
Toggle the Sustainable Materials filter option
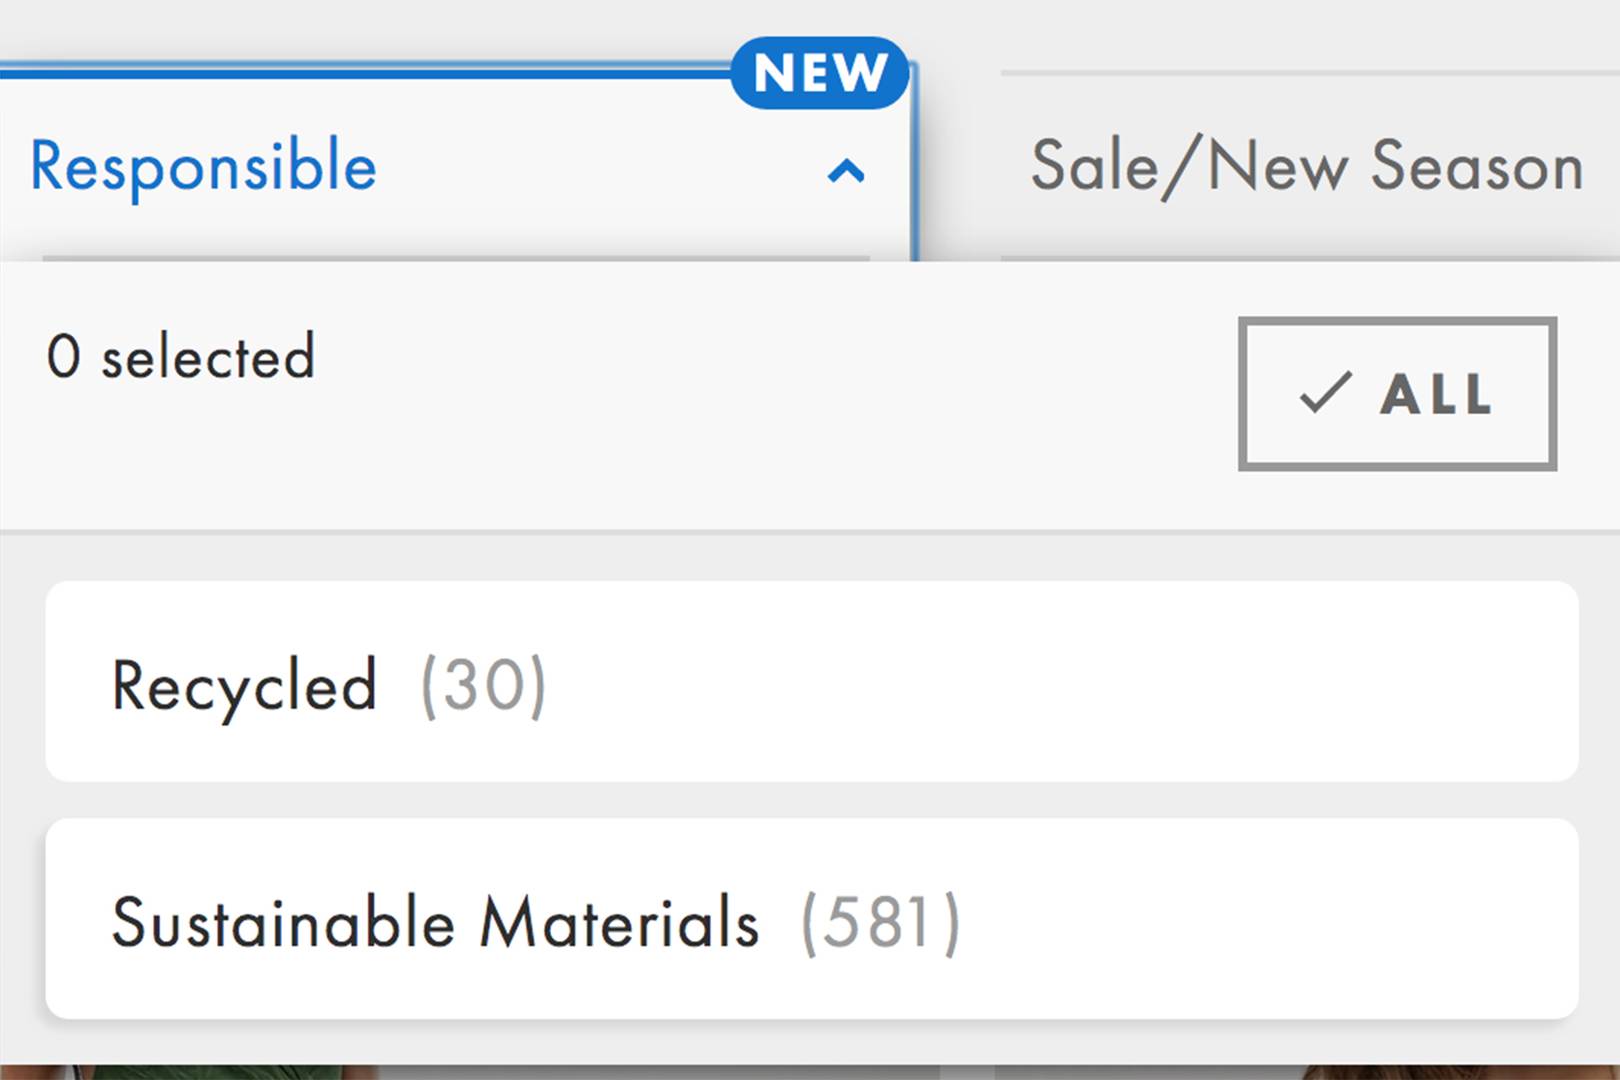tap(811, 920)
